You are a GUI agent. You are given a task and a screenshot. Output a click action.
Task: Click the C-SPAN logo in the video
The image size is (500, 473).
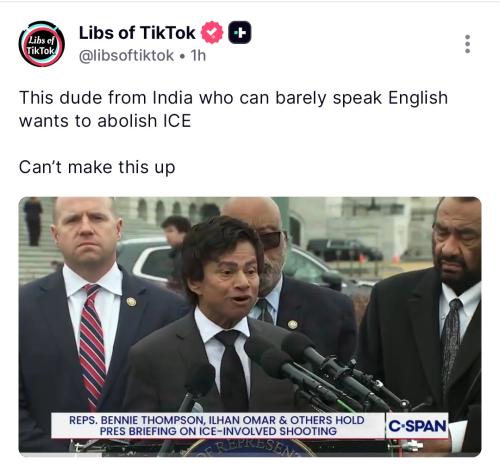(417, 426)
